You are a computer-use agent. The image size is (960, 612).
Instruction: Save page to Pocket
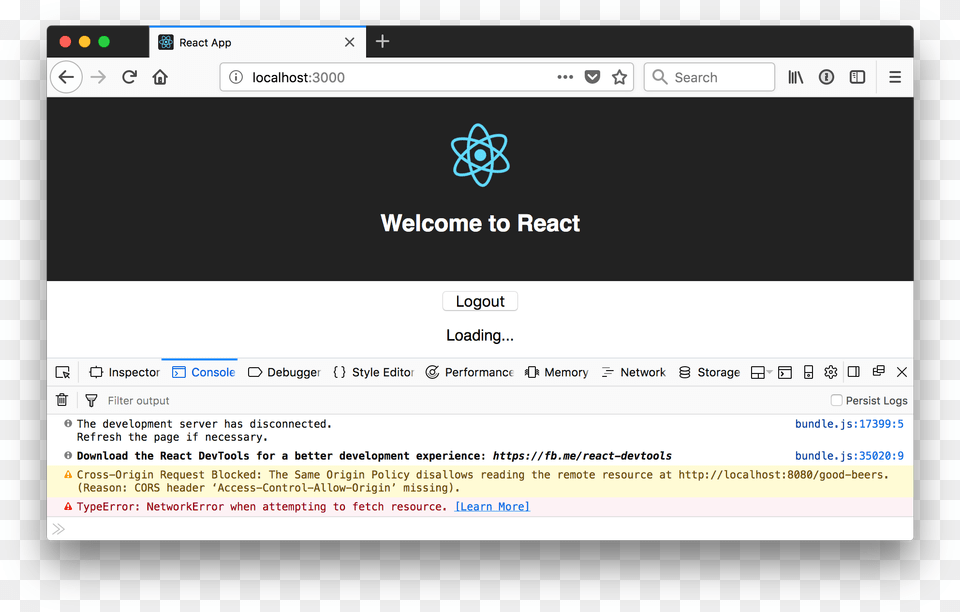click(592, 76)
